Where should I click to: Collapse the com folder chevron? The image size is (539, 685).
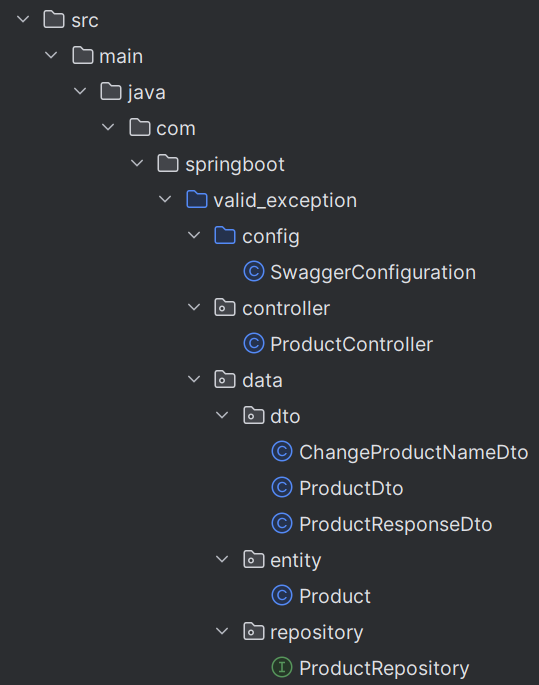(x=108, y=127)
